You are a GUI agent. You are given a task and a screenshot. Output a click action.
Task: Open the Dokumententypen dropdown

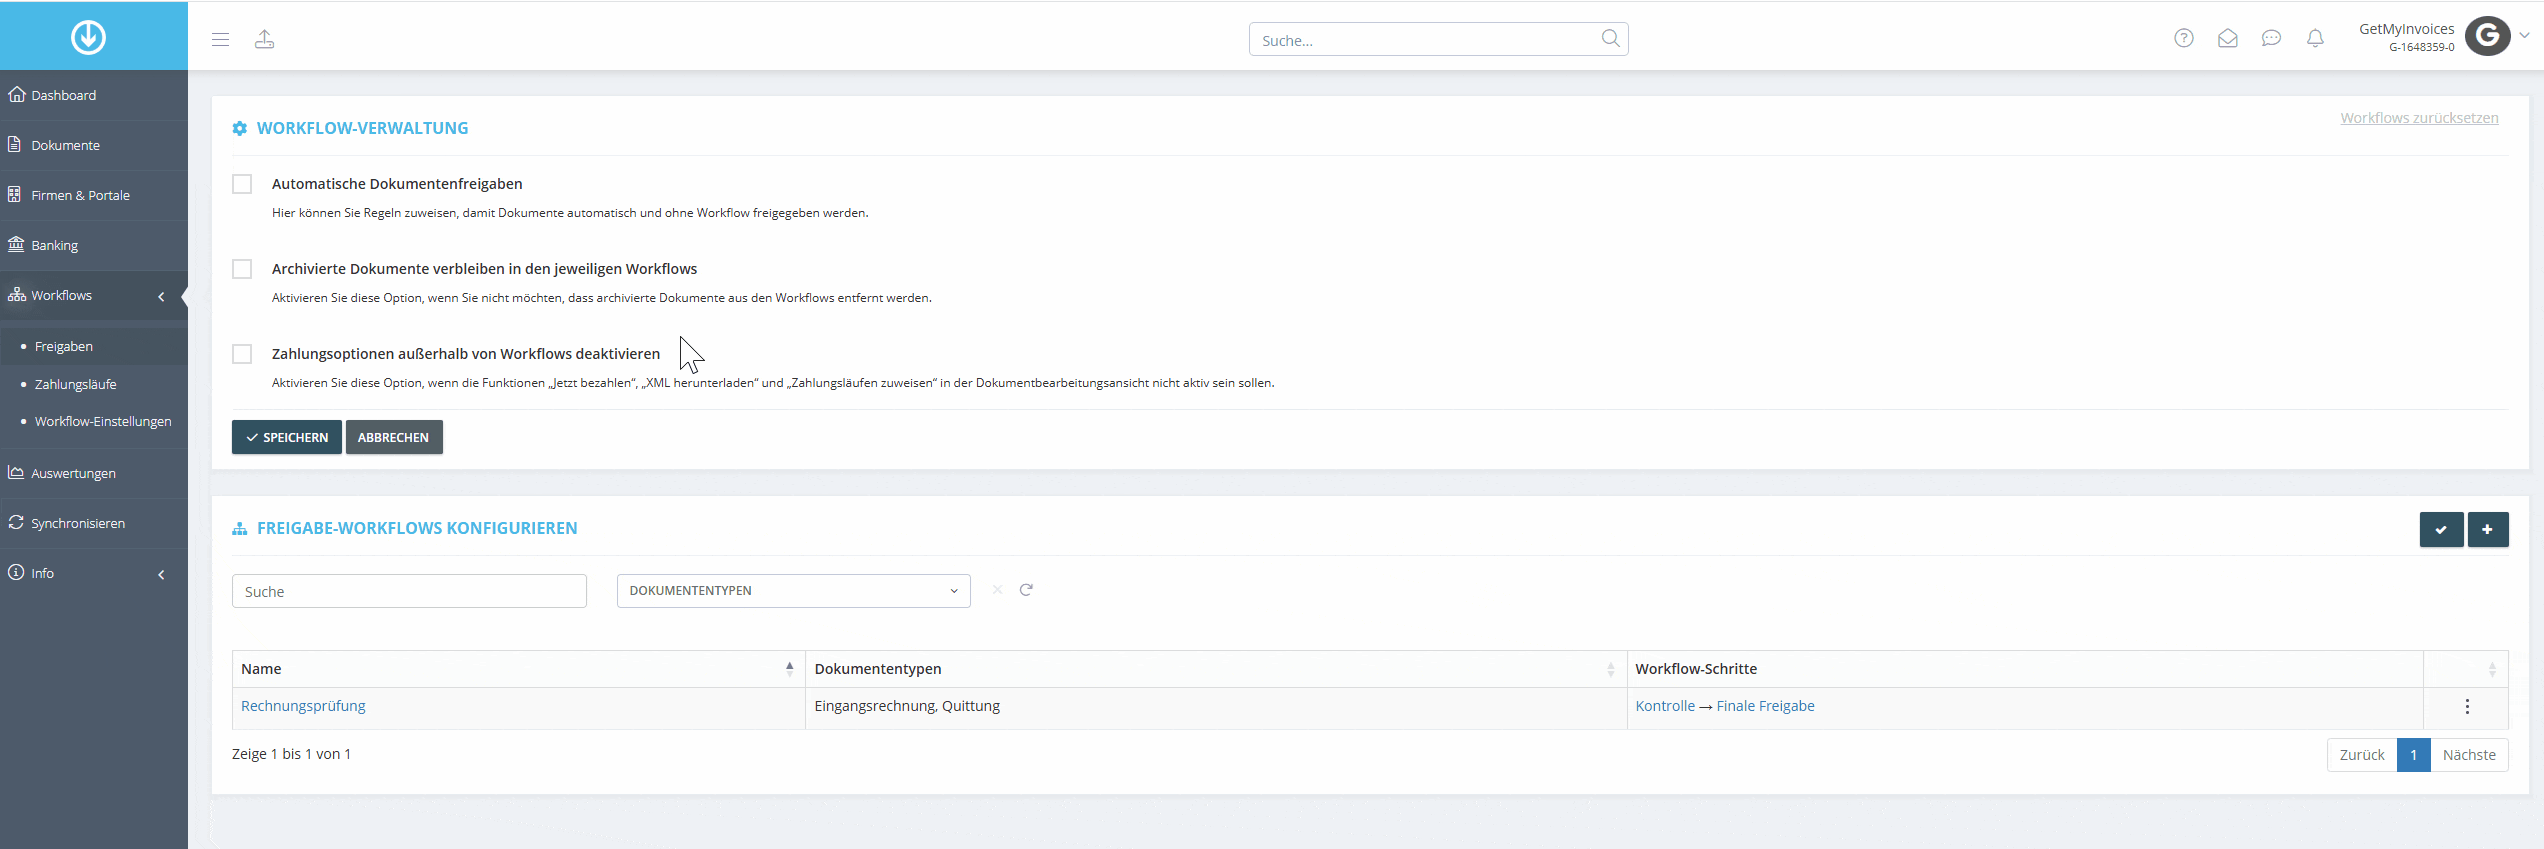click(x=793, y=591)
